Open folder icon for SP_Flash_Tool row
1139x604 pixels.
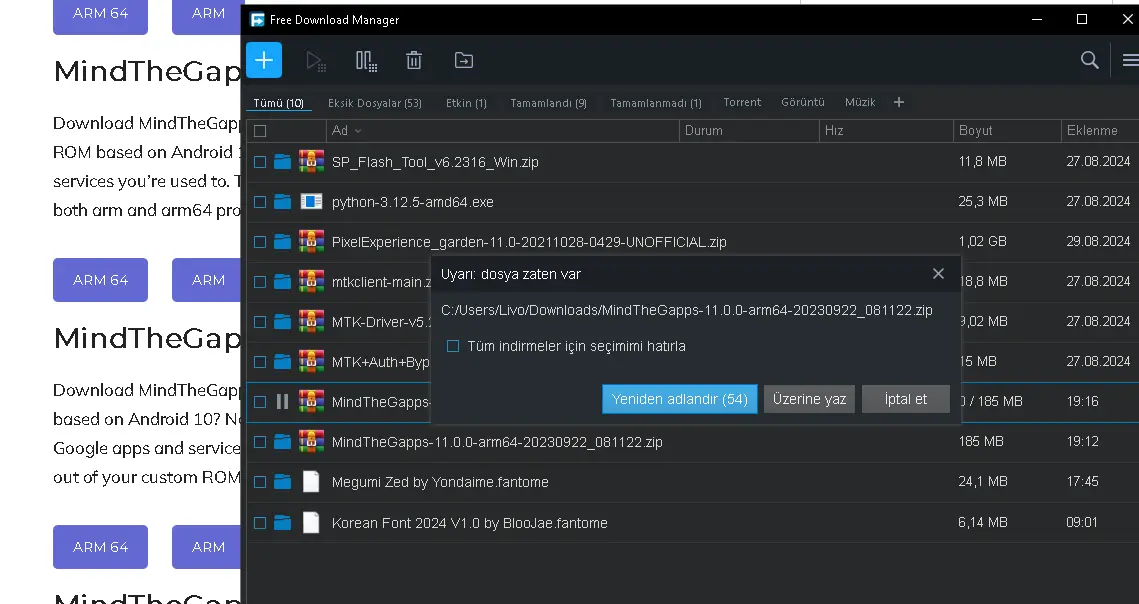point(283,161)
